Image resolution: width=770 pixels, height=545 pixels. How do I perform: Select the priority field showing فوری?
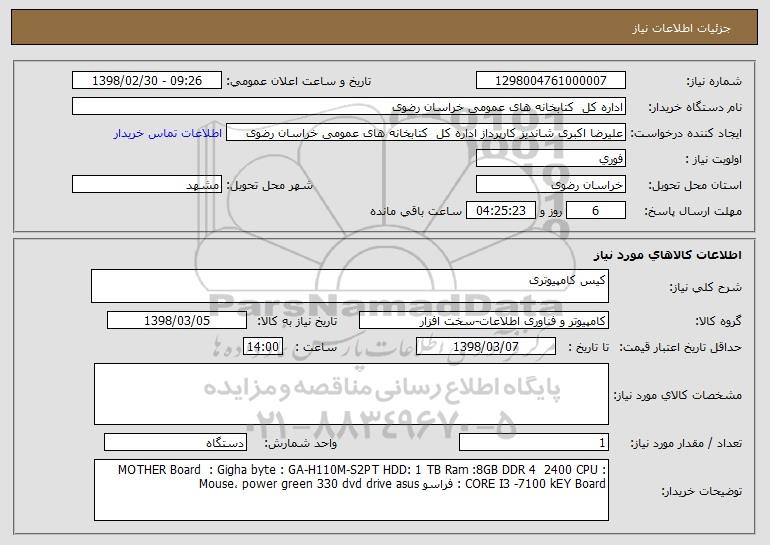click(x=550, y=159)
